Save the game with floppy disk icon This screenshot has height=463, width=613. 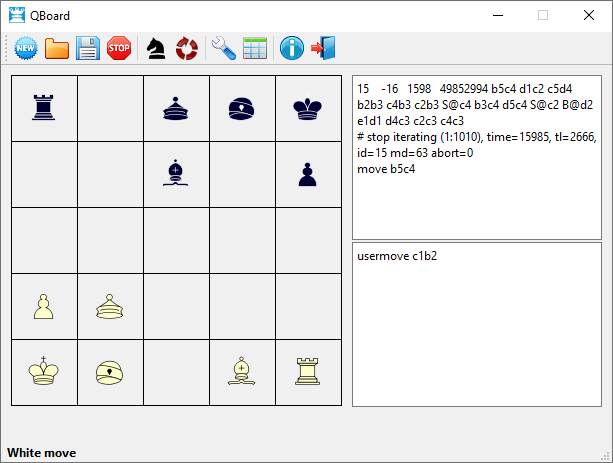pos(88,48)
